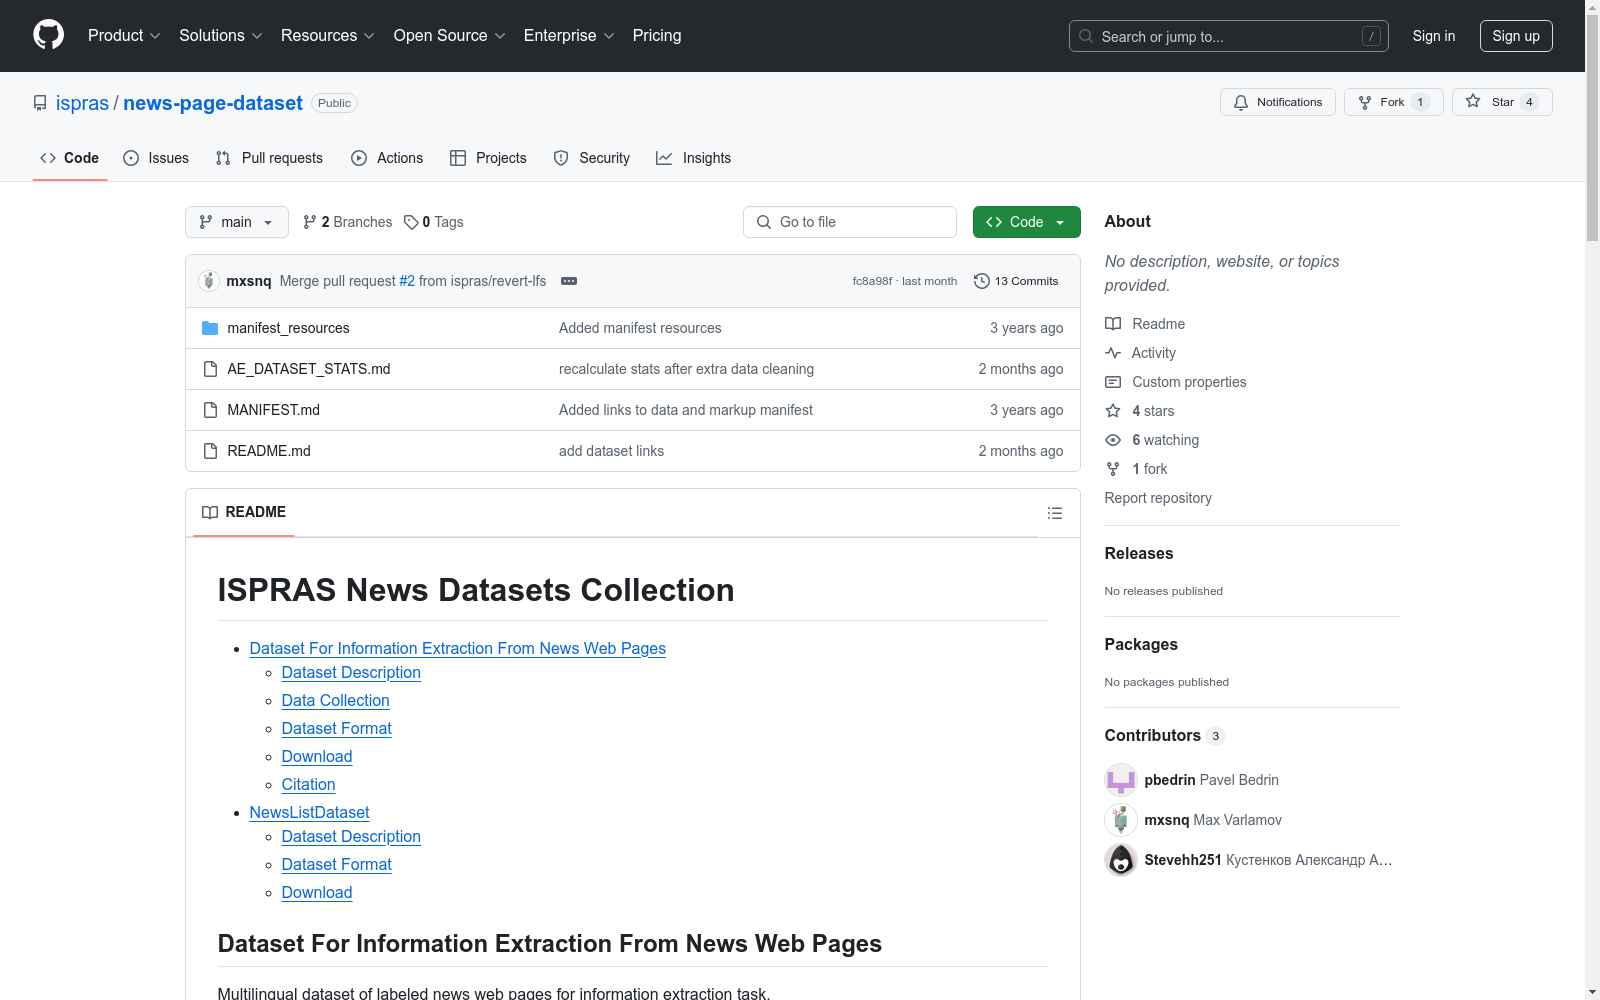1600x1000 pixels.
Task: Click the Sign in link
Action: (x=1434, y=36)
